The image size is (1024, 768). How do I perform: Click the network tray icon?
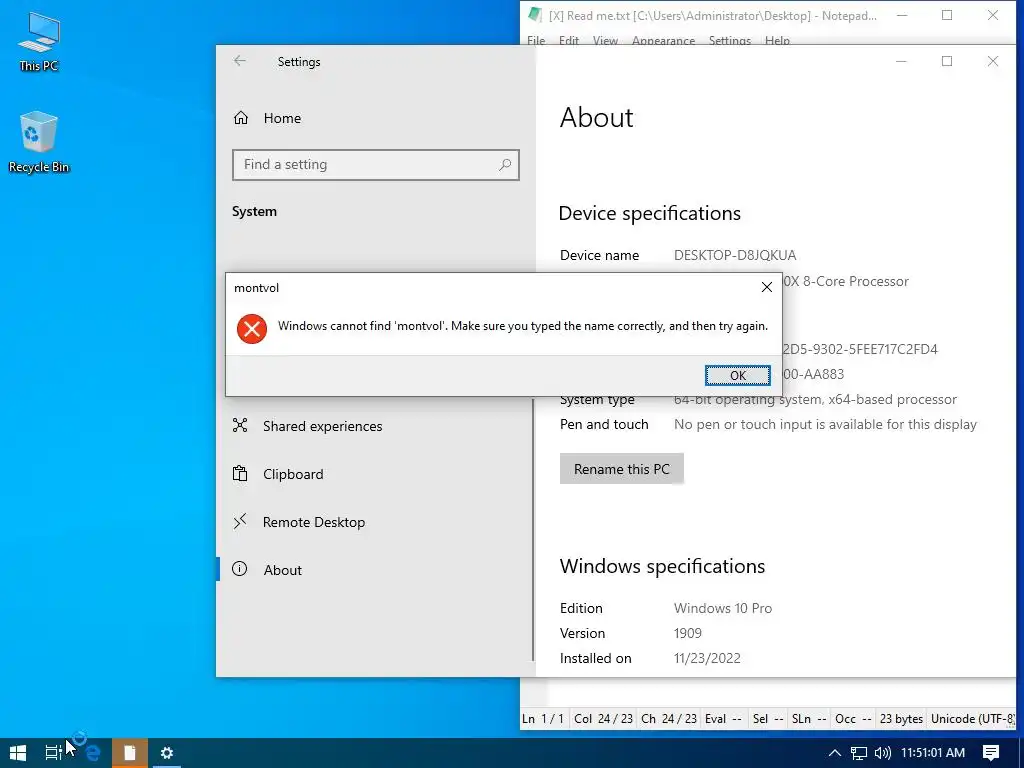click(x=859, y=753)
